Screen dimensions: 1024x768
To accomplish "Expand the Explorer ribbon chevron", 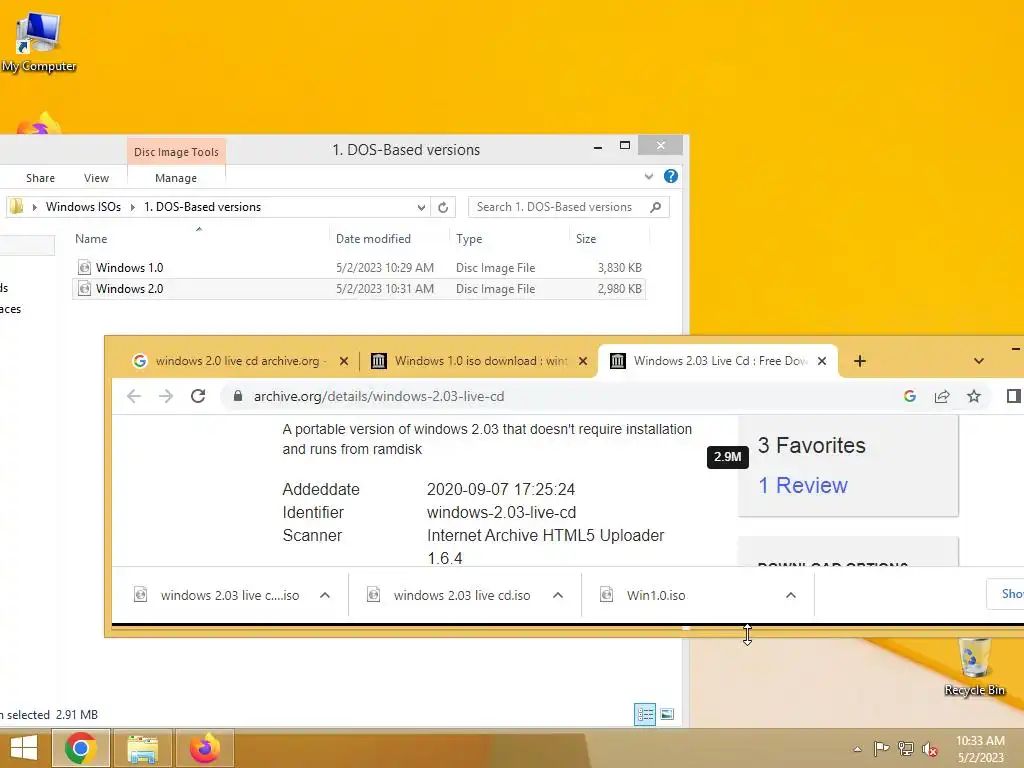I will 648,176.
